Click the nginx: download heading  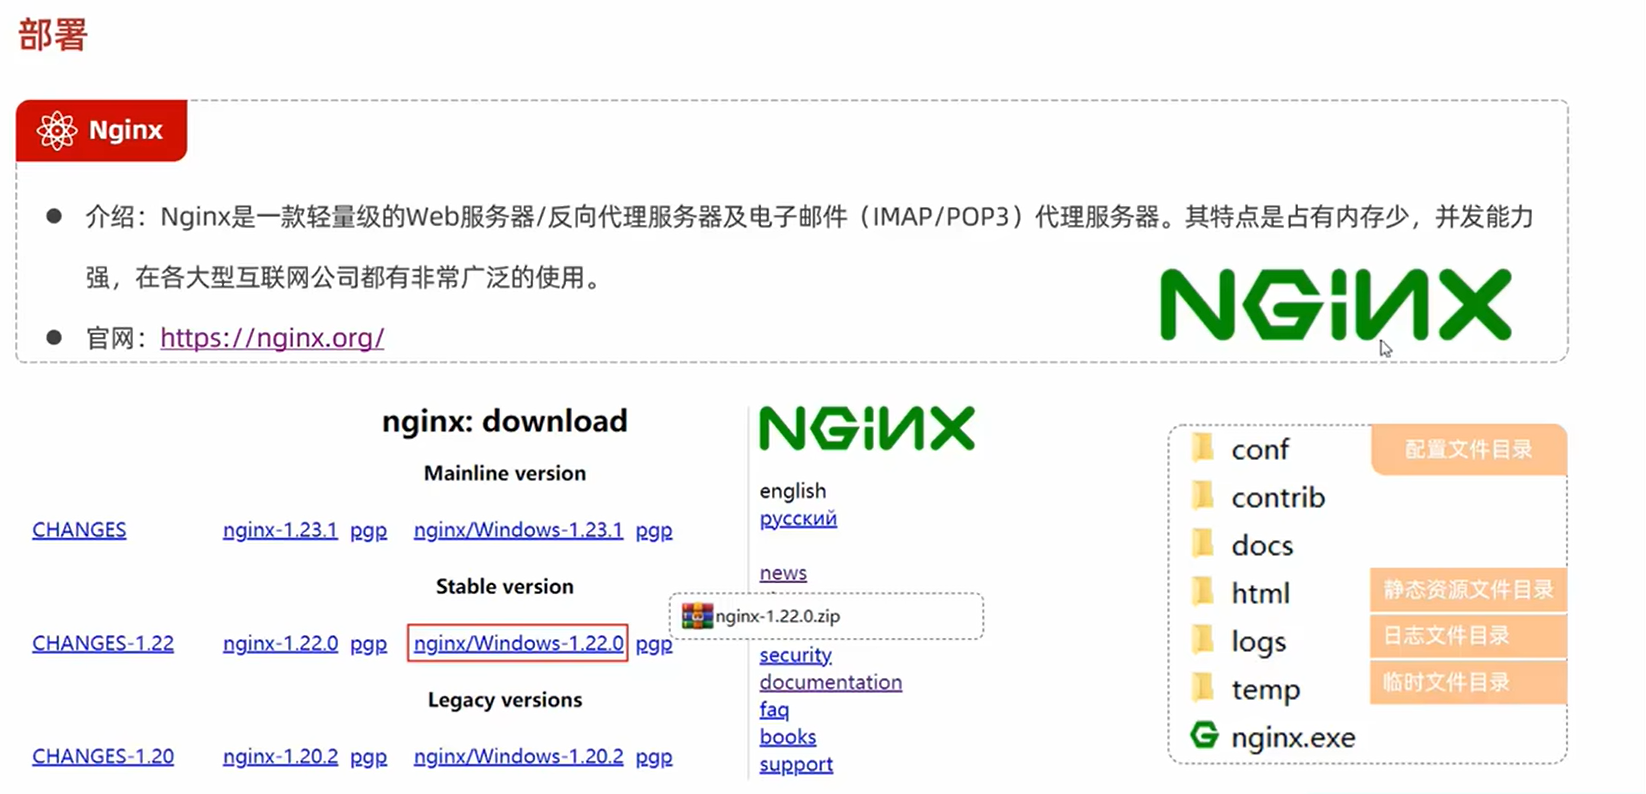click(x=505, y=421)
